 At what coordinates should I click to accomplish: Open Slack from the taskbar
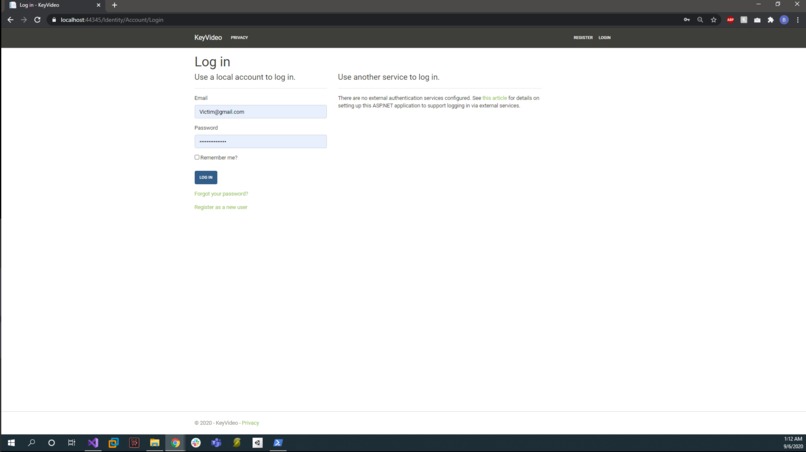[196, 443]
